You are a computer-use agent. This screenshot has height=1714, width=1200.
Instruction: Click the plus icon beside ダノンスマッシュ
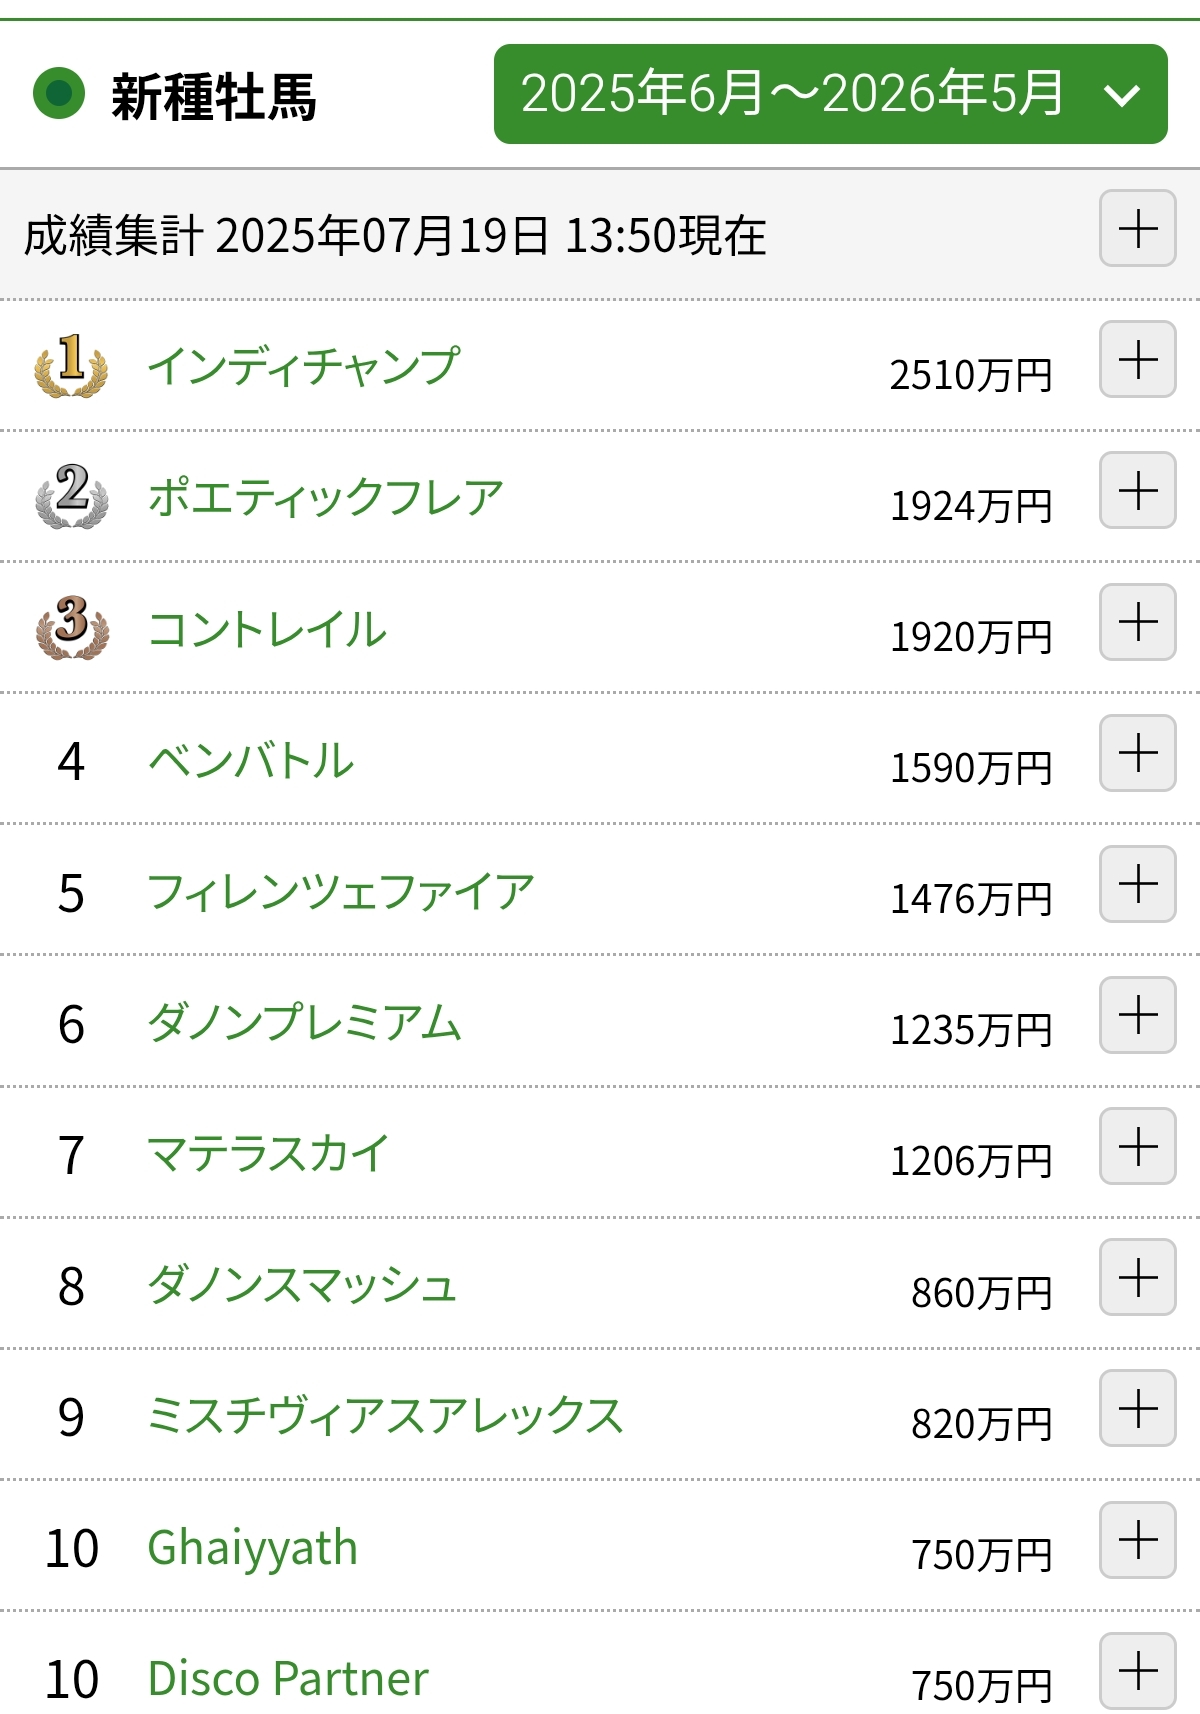[x=1137, y=1277]
